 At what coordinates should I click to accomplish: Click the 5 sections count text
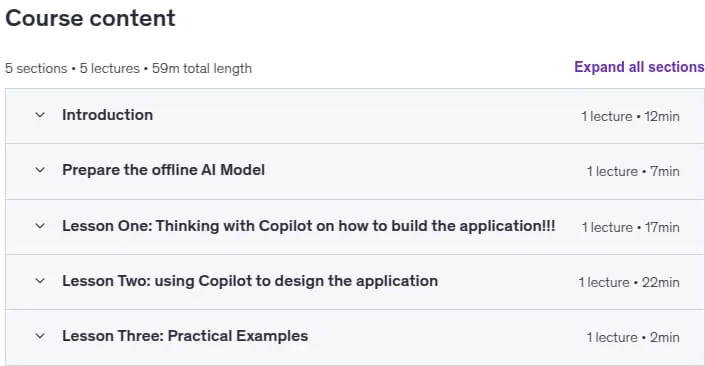(x=36, y=68)
